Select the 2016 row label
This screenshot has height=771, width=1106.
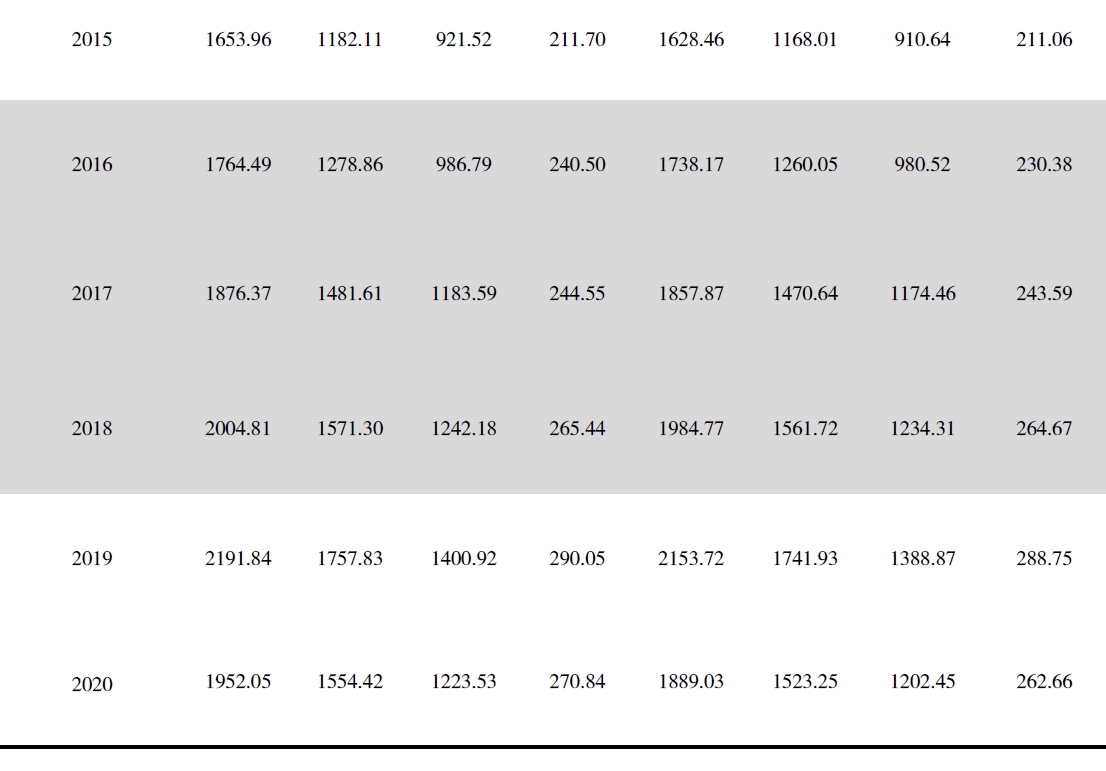(x=92, y=166)
